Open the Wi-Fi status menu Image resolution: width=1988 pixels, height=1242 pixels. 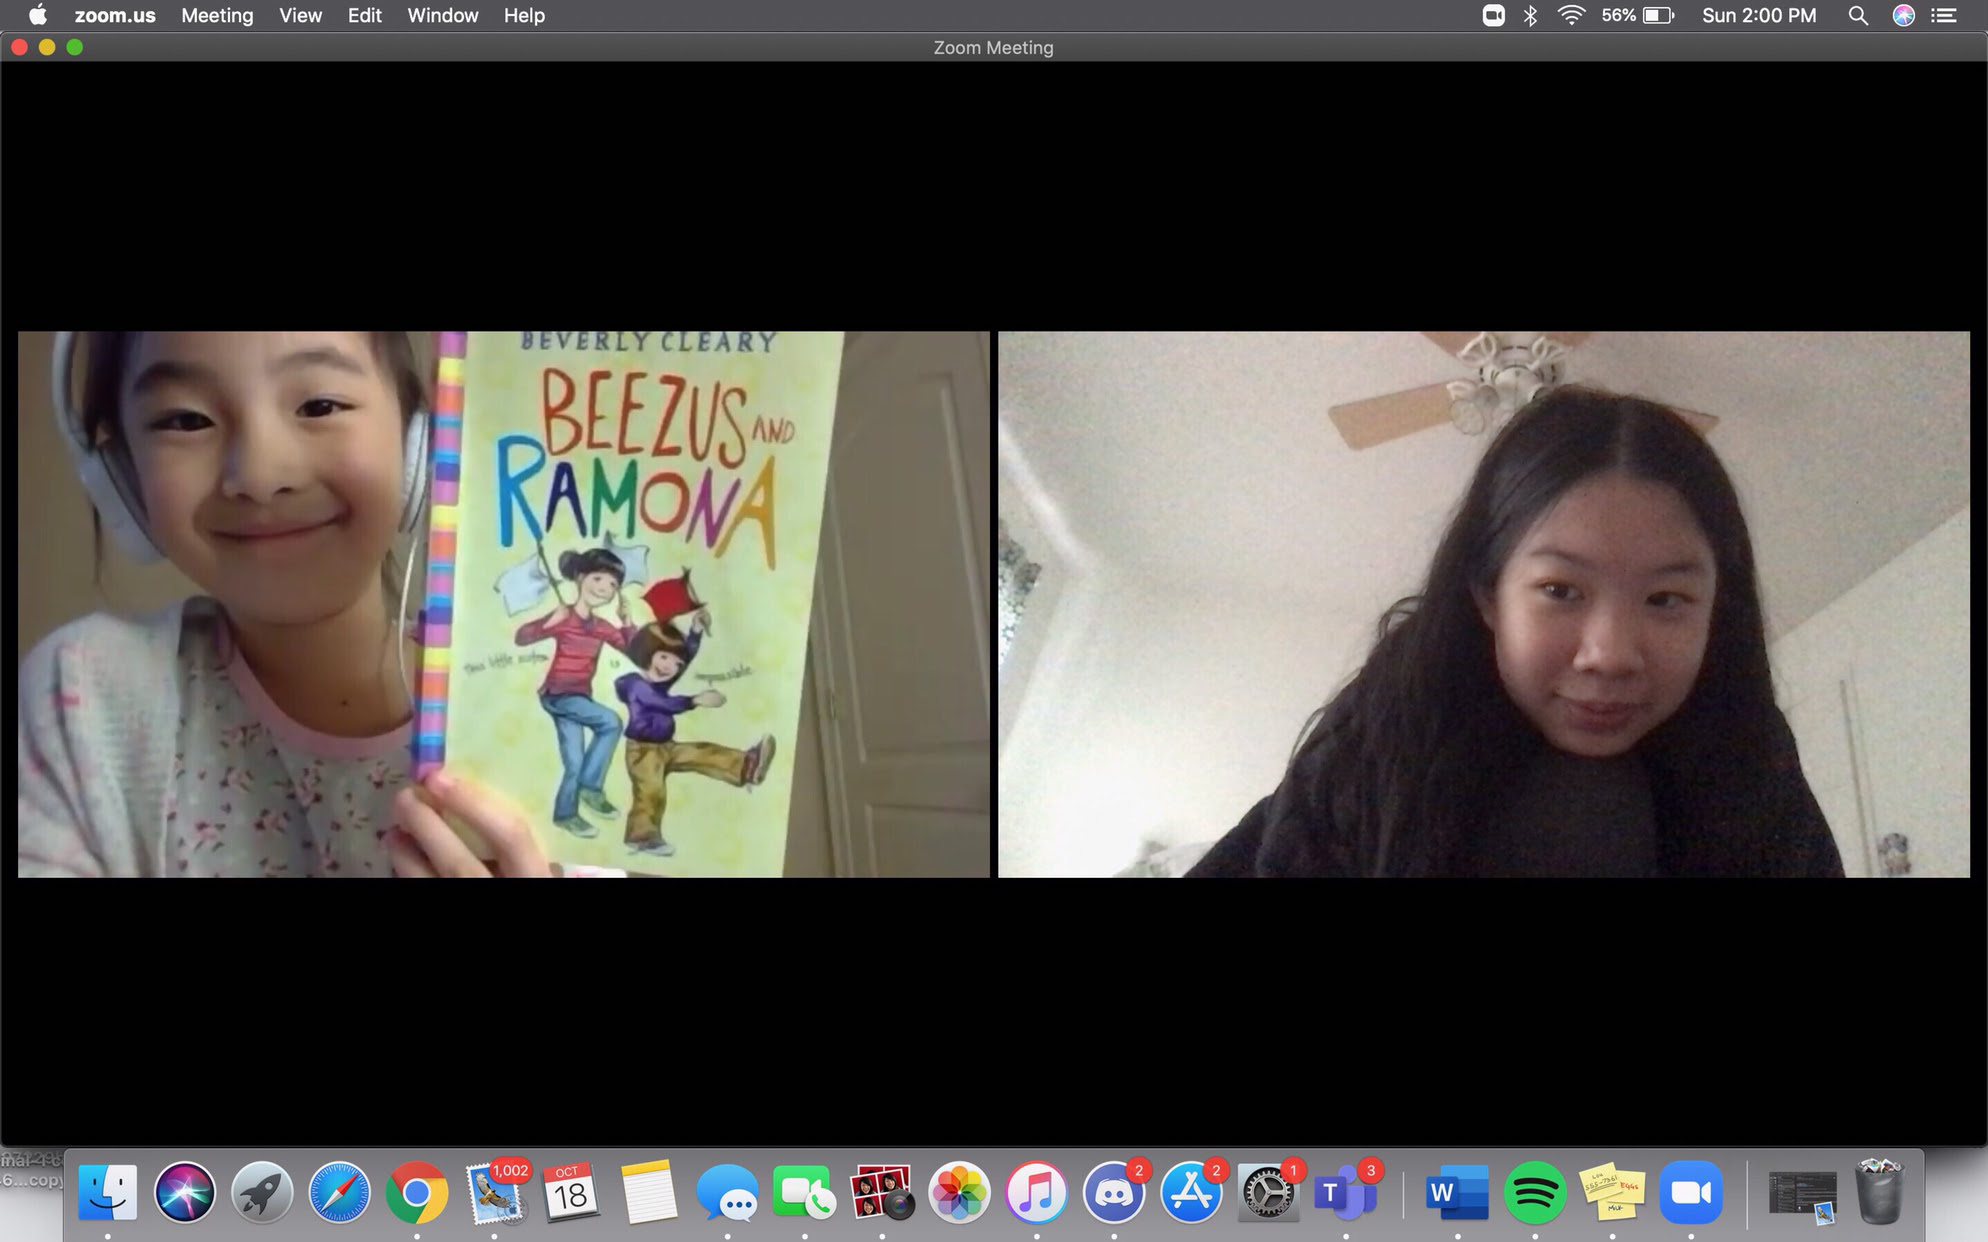coord(1571,15)
